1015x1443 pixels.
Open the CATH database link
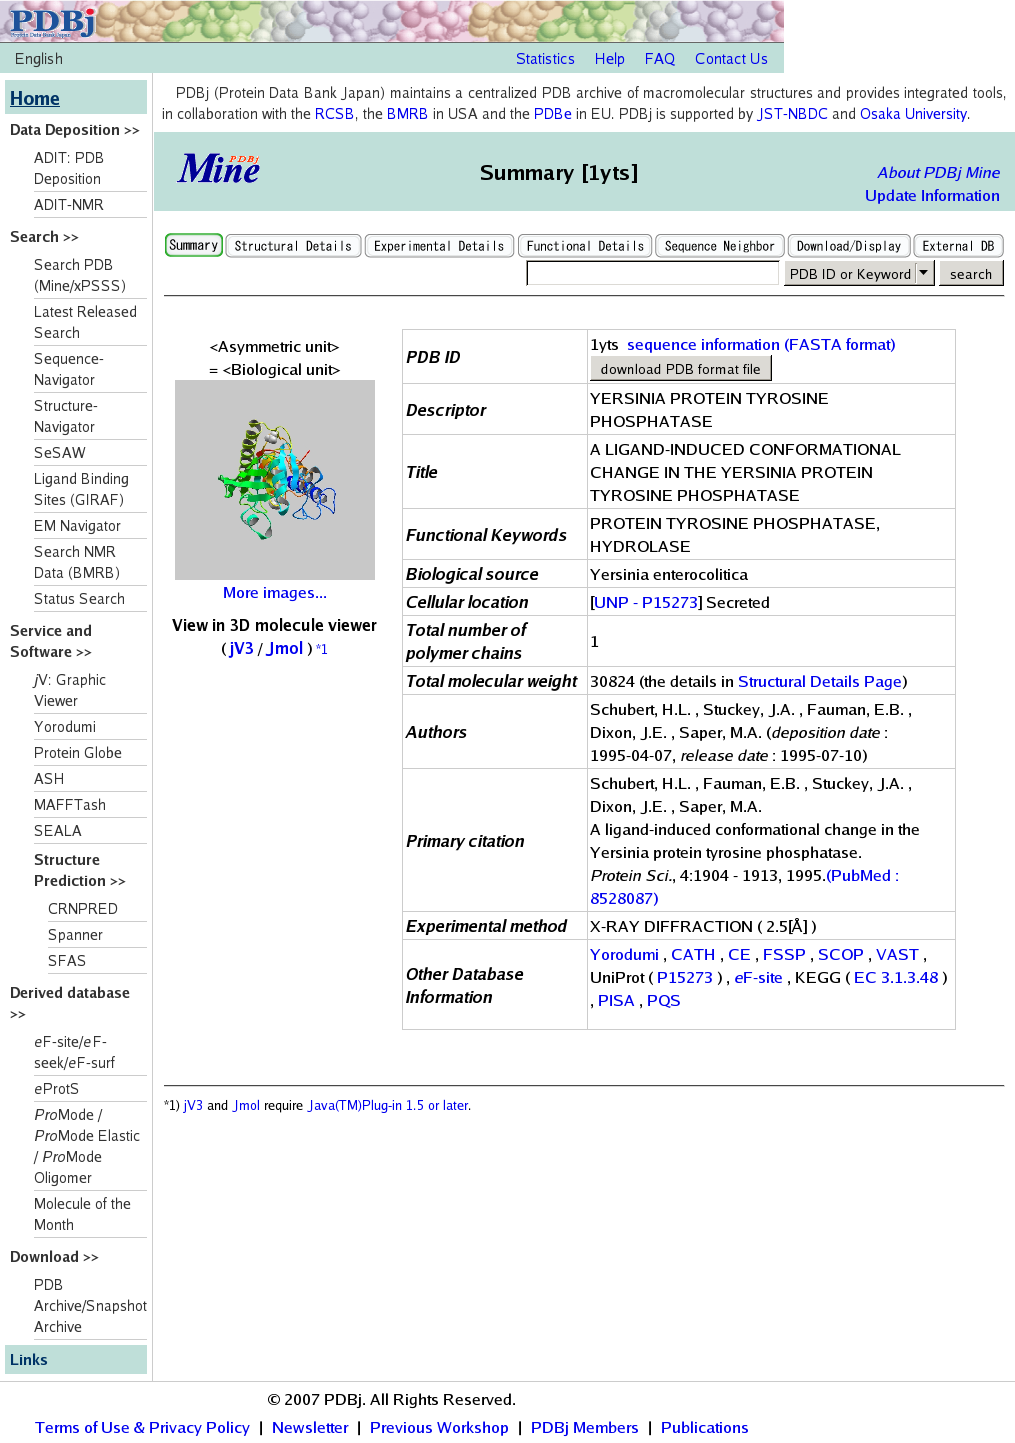[693, 955]
